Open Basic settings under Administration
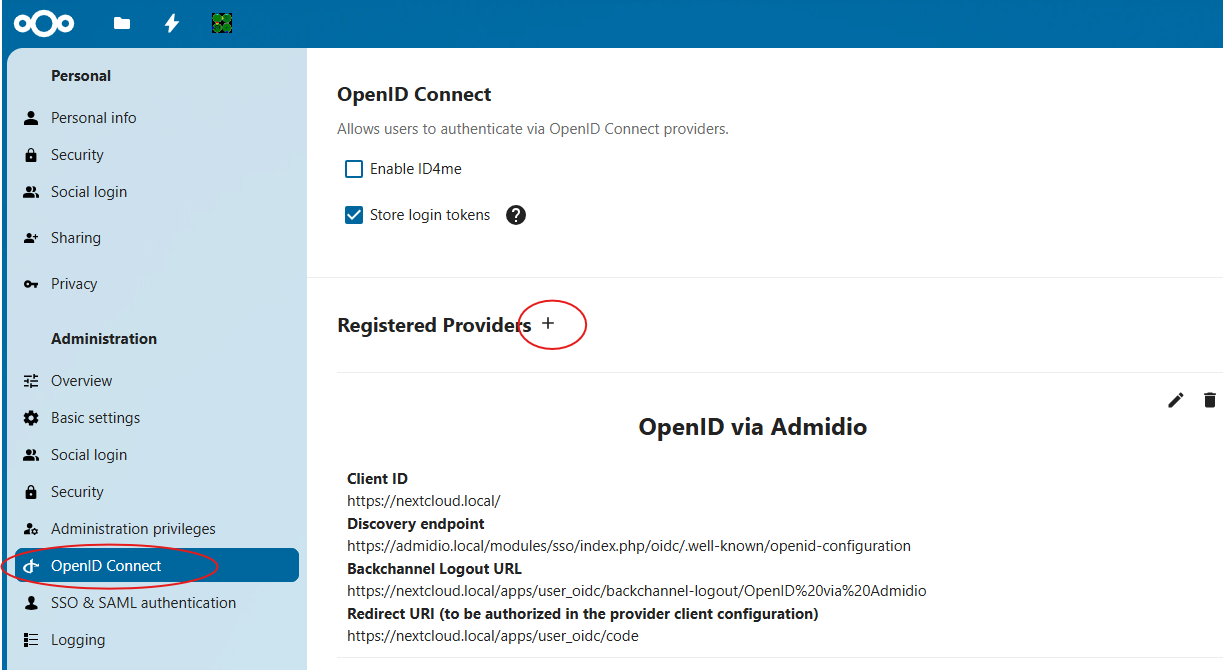 click(x=95, y=418)
